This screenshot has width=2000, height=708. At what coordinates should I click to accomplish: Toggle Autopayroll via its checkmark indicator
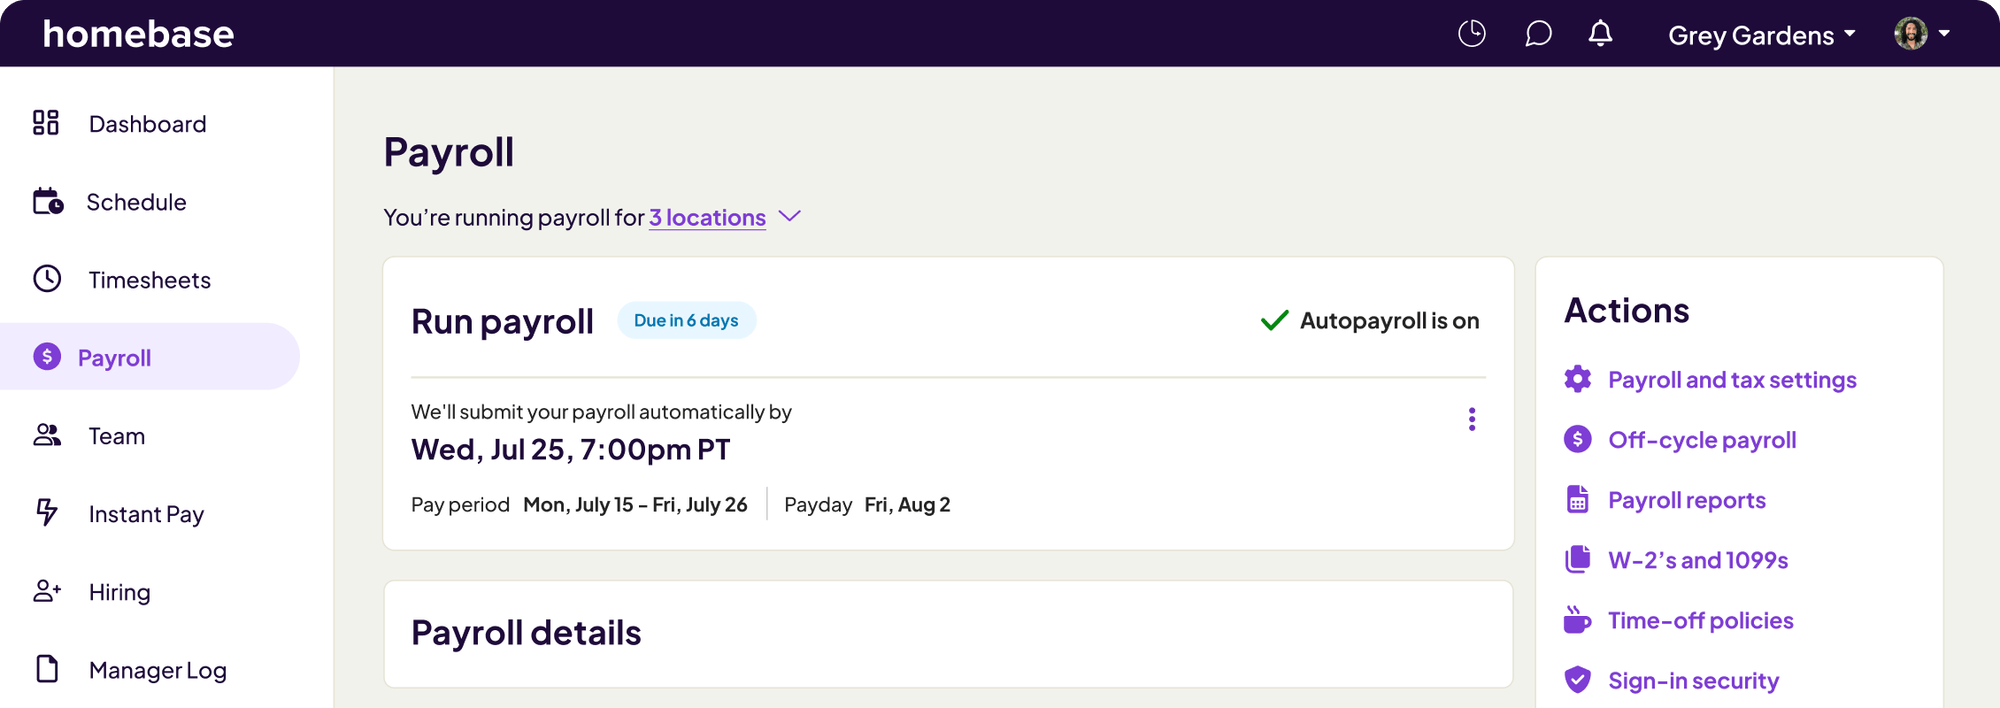coord(1272,320)
